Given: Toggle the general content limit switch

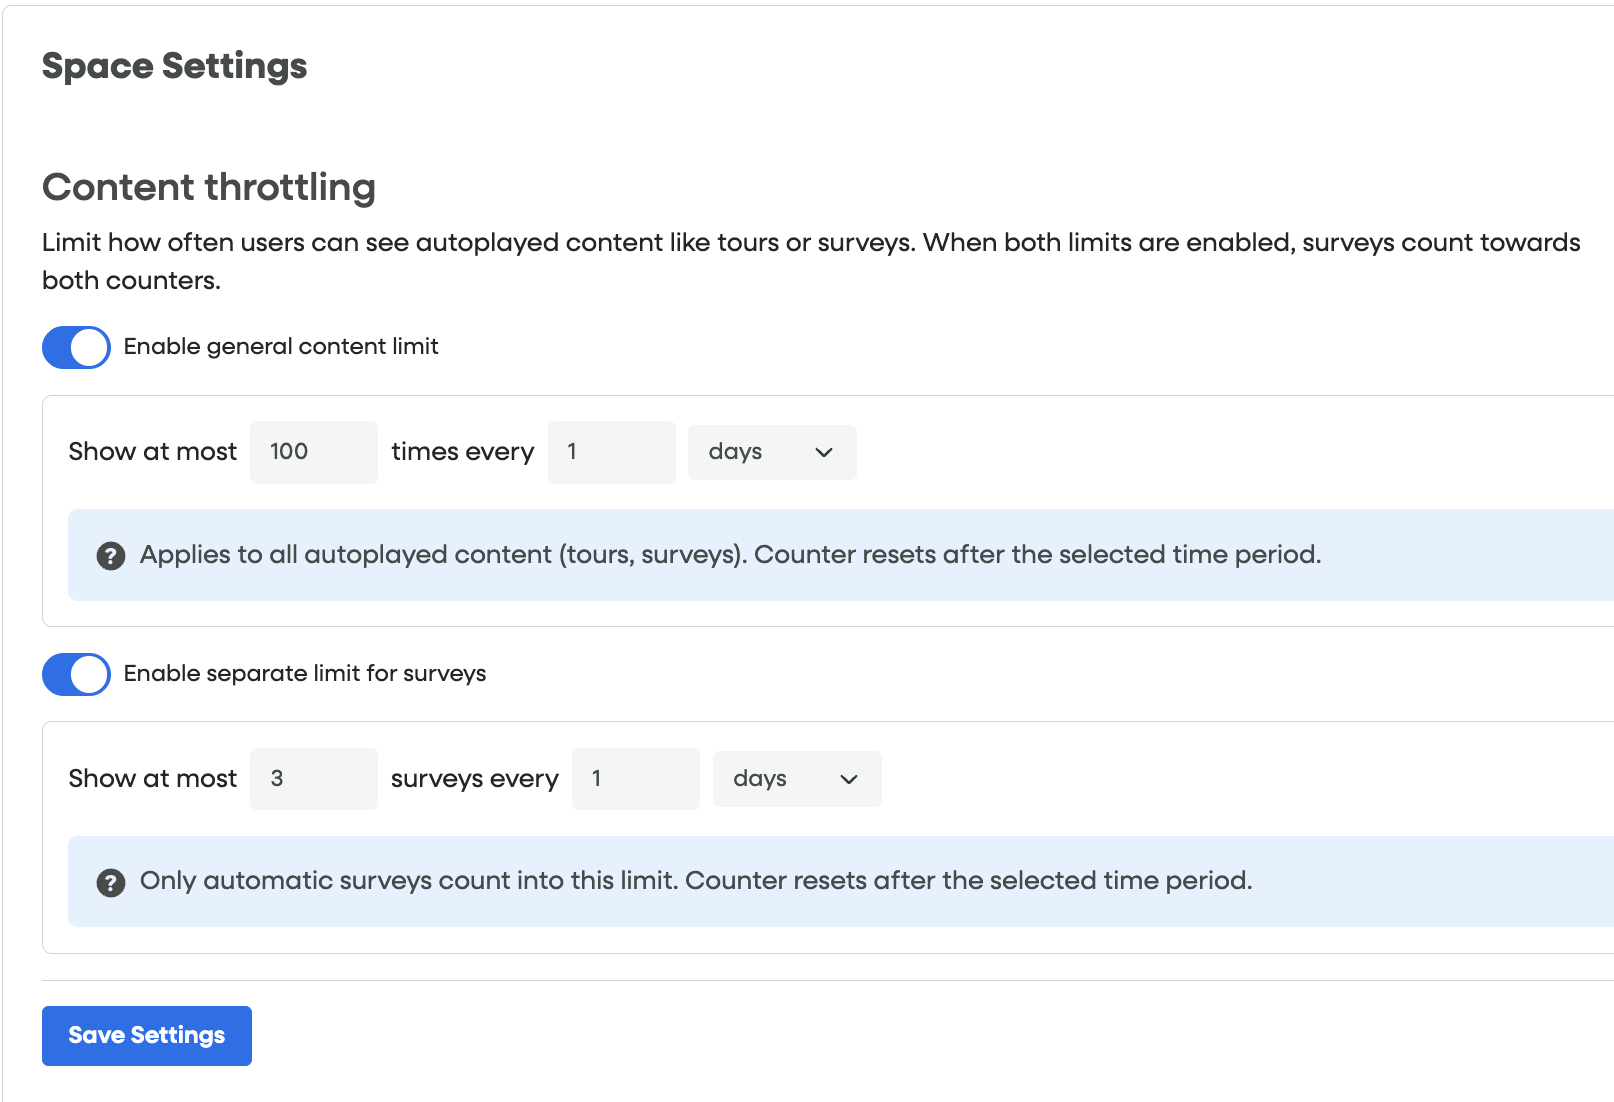Looking at the screenshot, I should coord(76,348).
